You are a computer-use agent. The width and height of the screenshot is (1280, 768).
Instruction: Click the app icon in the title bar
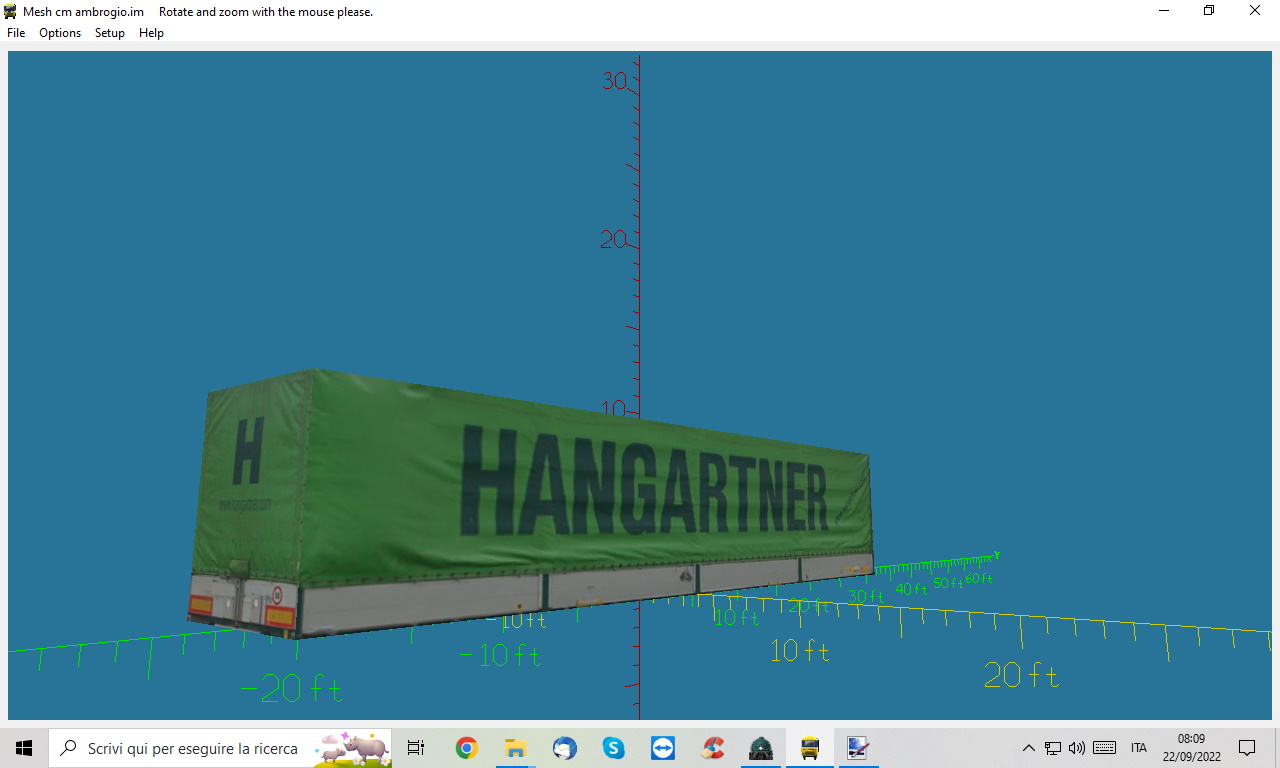(x=11, y=11)
